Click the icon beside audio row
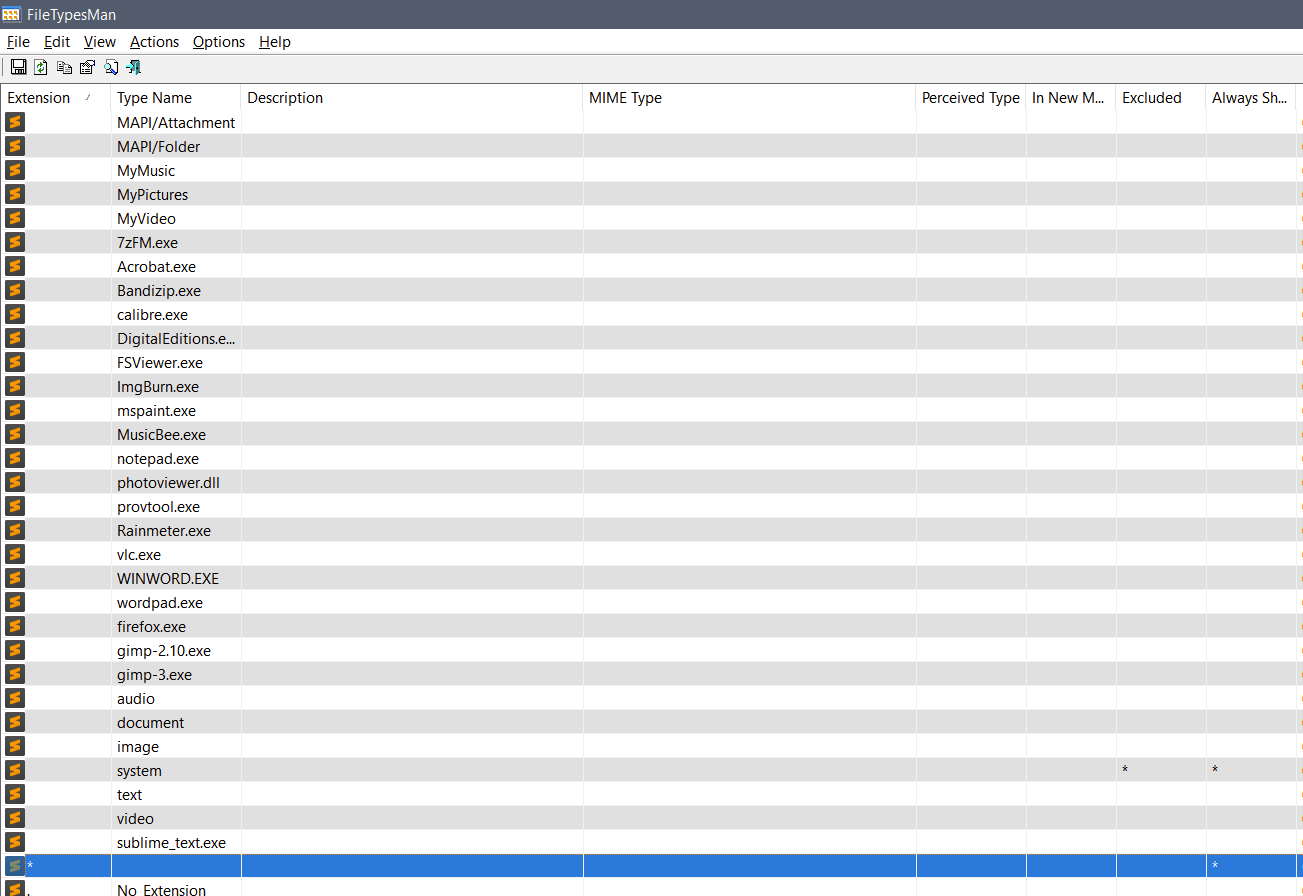 pos(14,698)
